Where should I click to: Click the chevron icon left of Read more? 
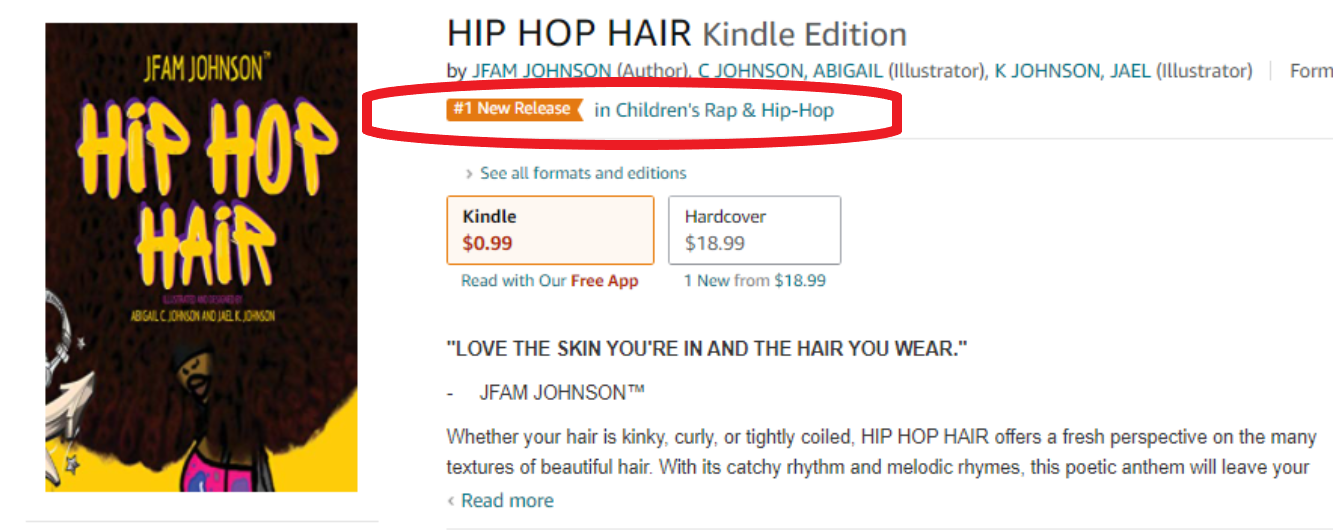coord(451,501)
